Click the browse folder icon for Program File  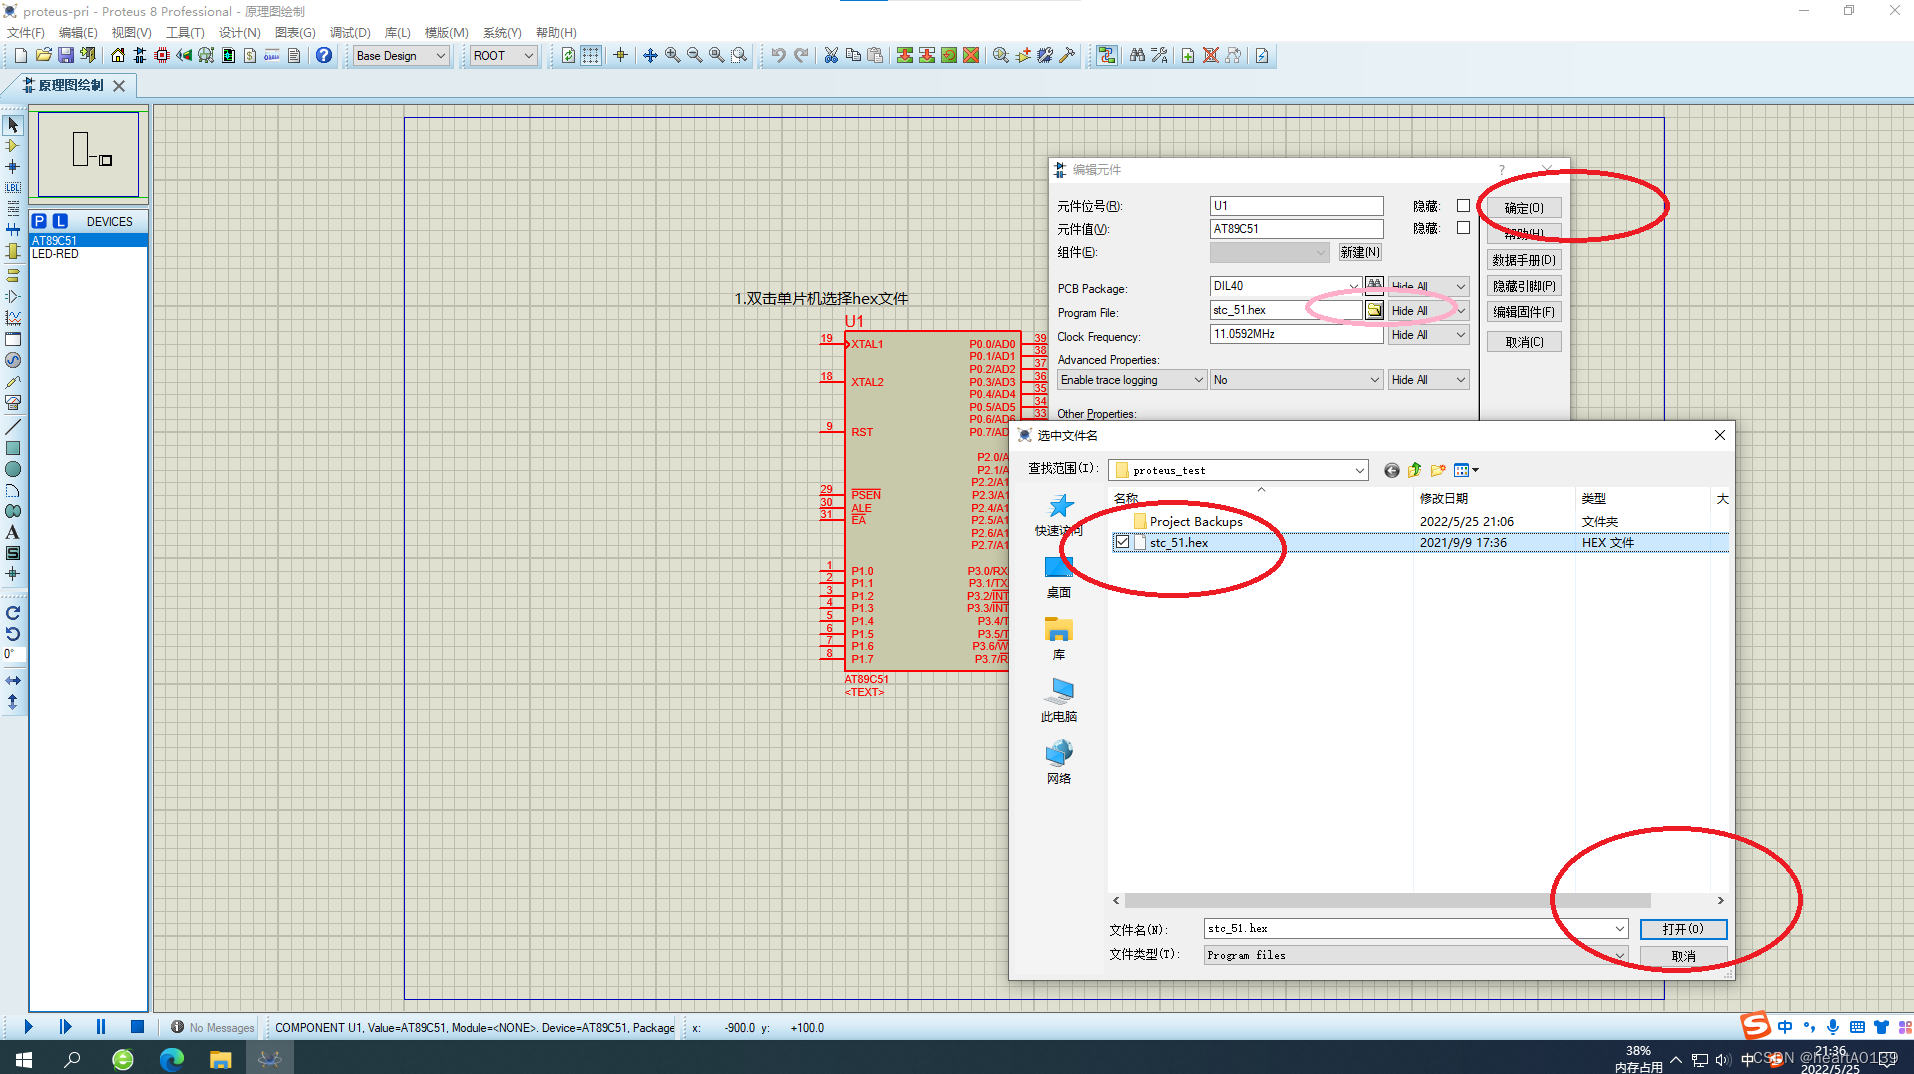[1375, 311]
